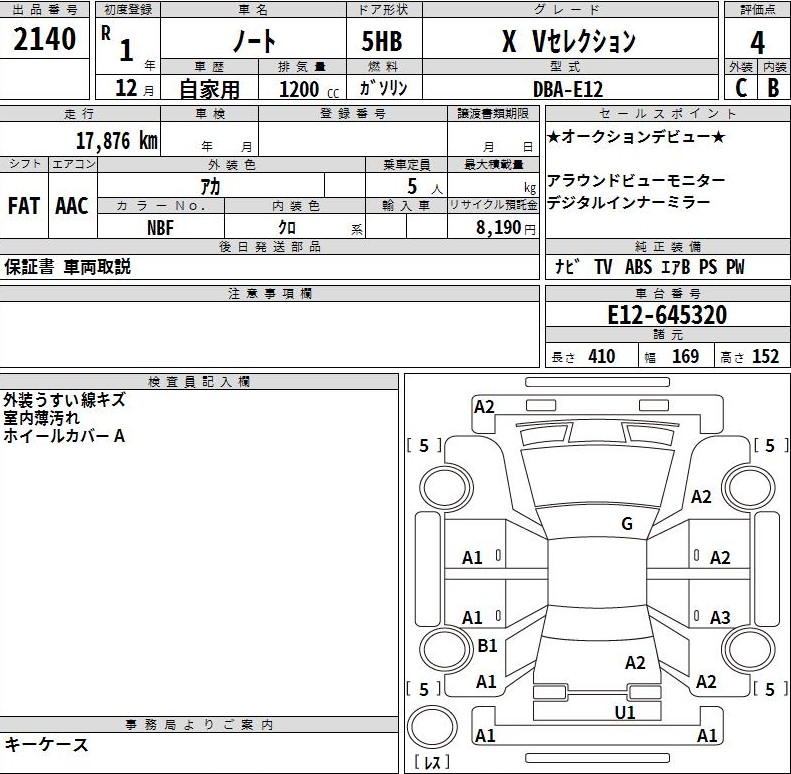This screenshot has width=791, height=774.
Task: Click ABS equipment label
Action: pos(638,266)
